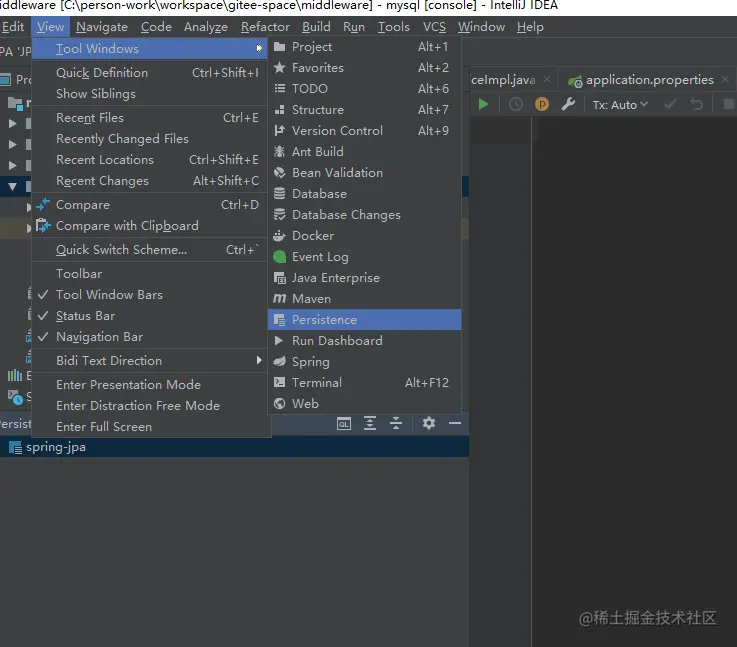Select Recently Changed Files

pos(151,139)
